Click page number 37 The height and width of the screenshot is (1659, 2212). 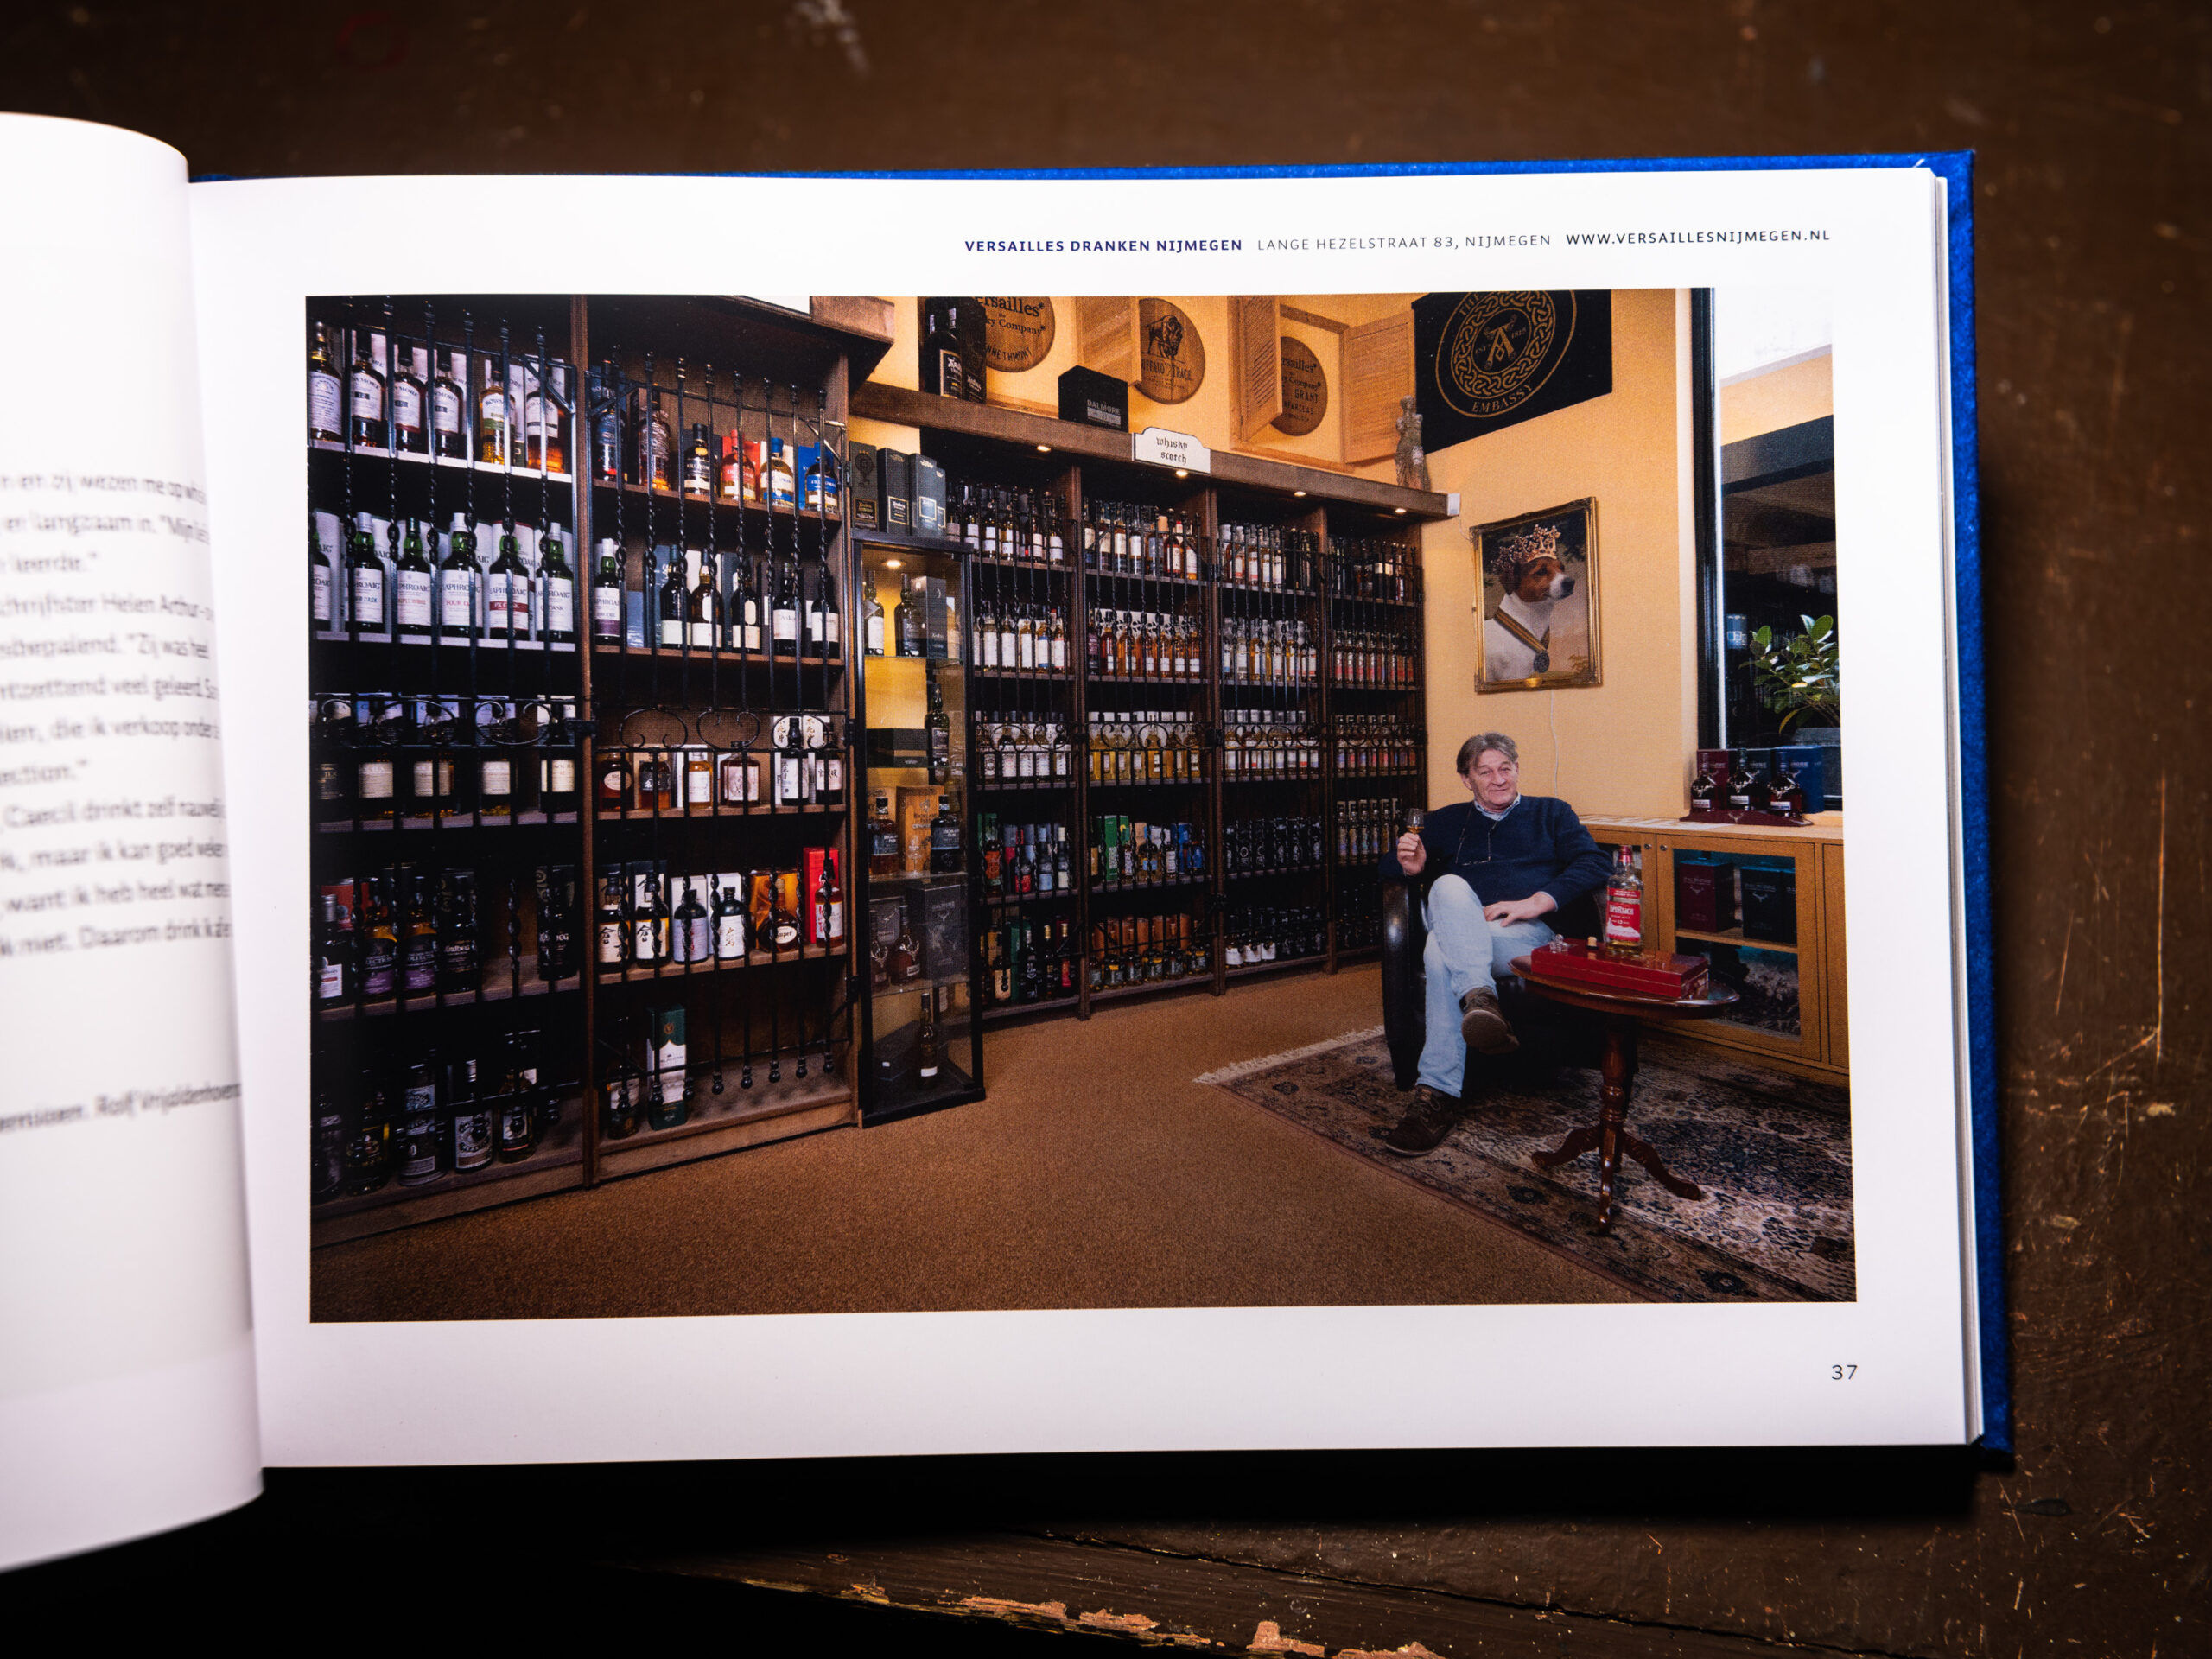[x=1844, y=1372]
